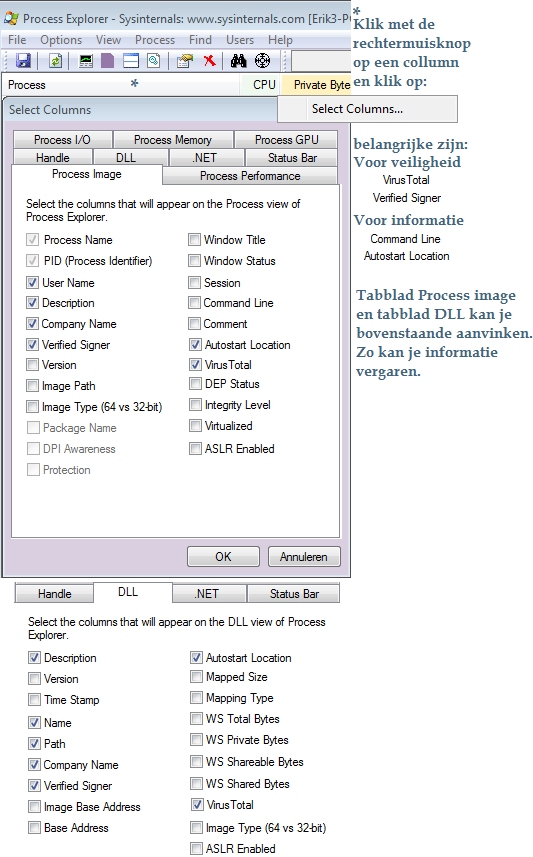Image resolution: width=533 pixels, height=857 pixels.
Task: Select the Process Image tab
Action: click(86, 174)
